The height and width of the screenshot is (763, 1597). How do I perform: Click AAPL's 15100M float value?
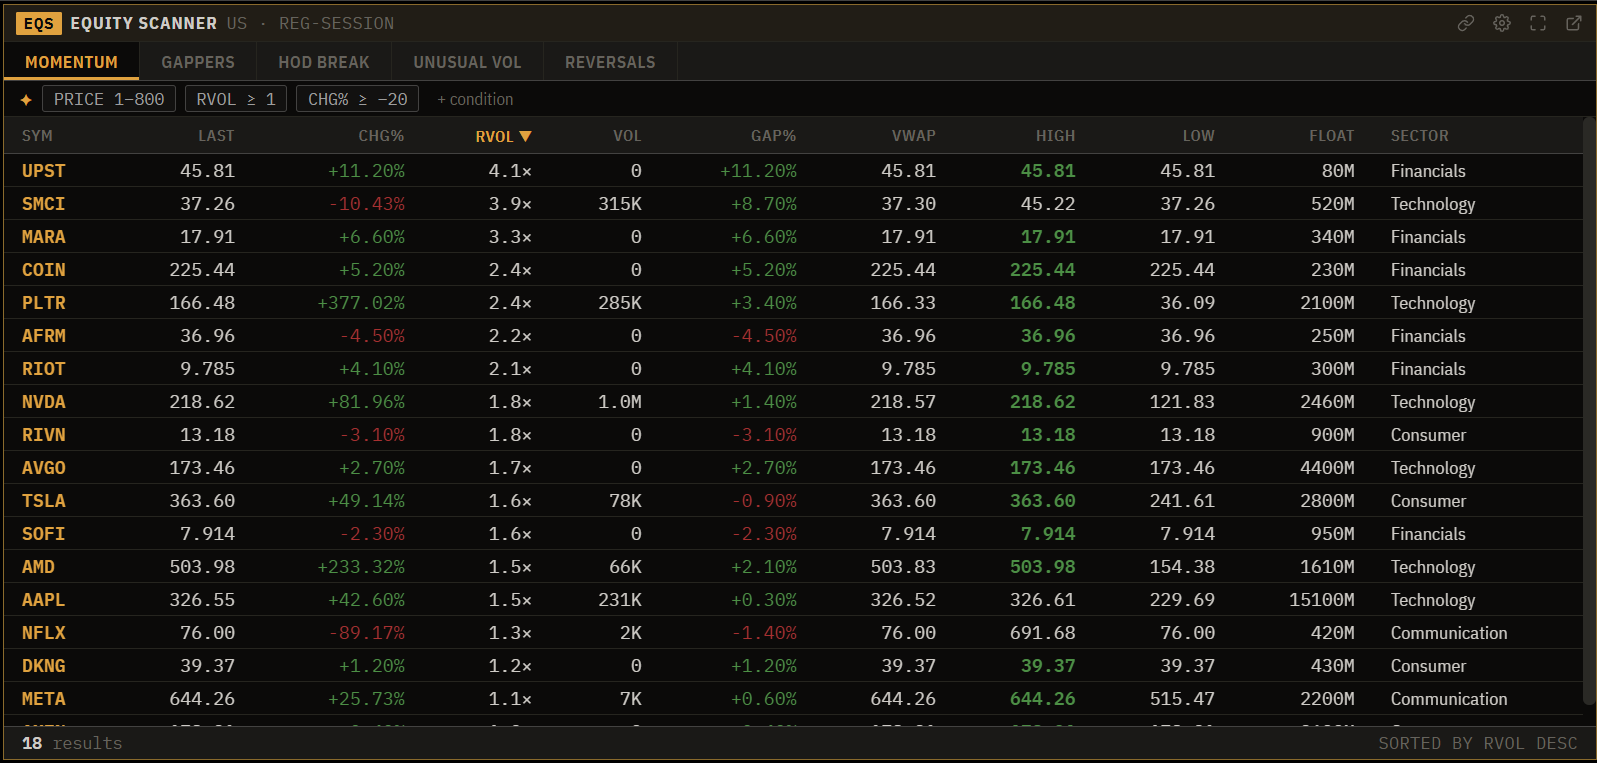pos(1322,600)
